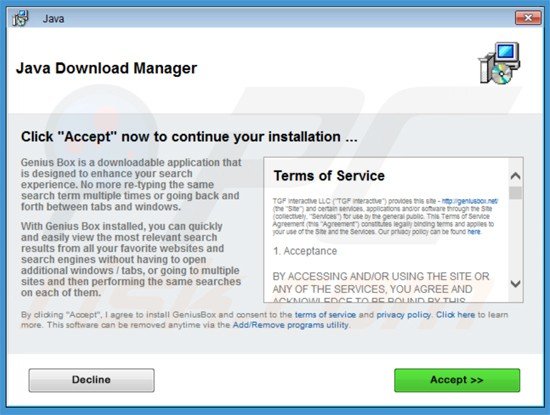The width and height of the screenshot is (550, 415).
Task: Click the privacy policy 'here' link in terms
Action: [x=474, y=232]
